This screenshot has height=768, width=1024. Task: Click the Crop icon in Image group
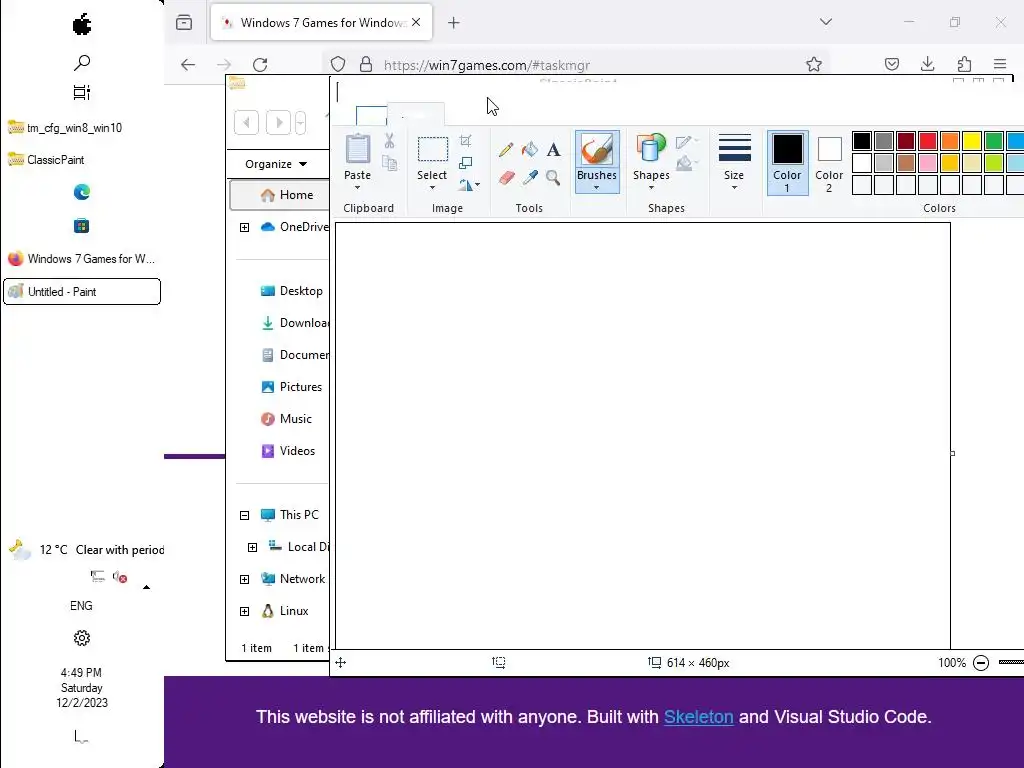[466, 140]
